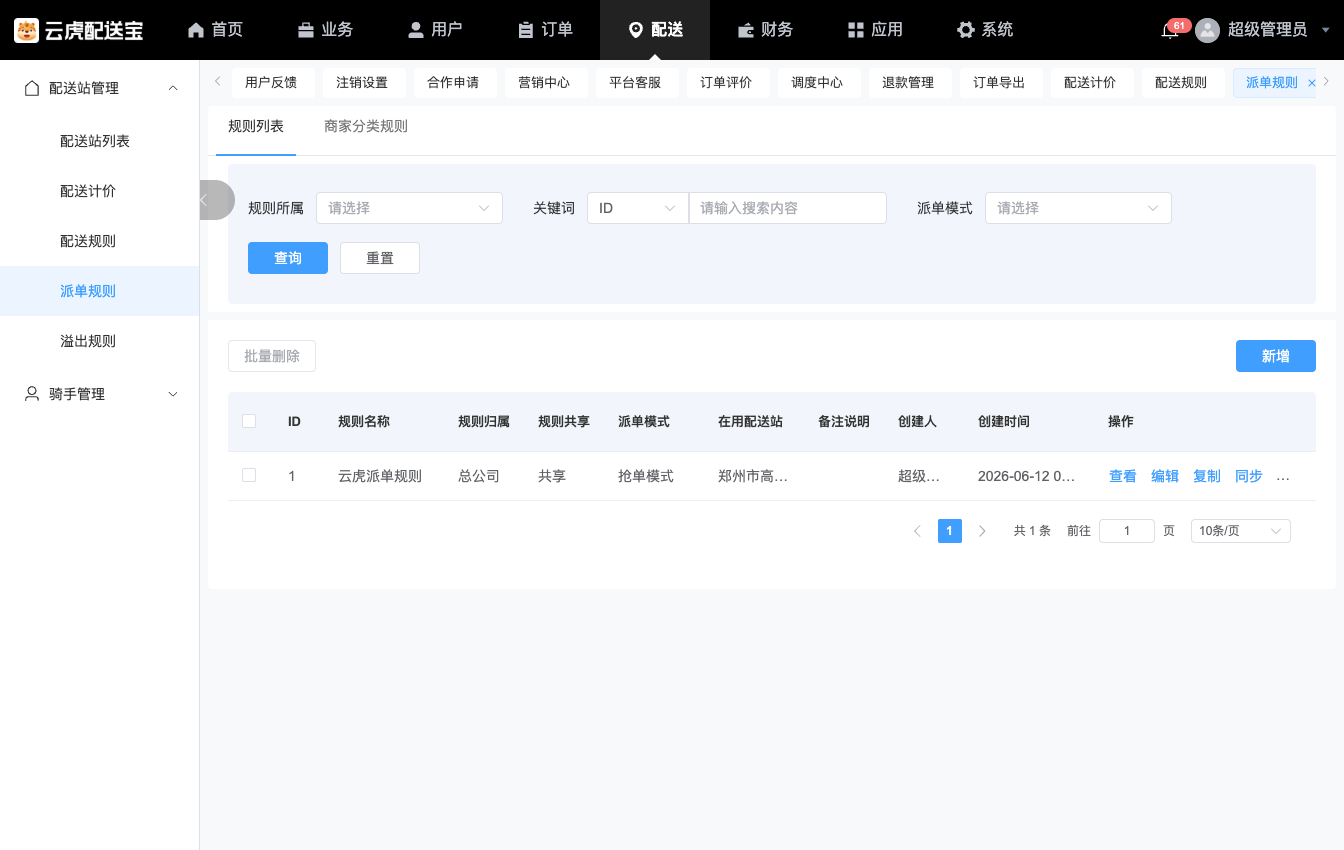Collapse the 配送站管理 sidebar group
Image resolution: width=1344 pixels, height=850 pixels.
100,88
